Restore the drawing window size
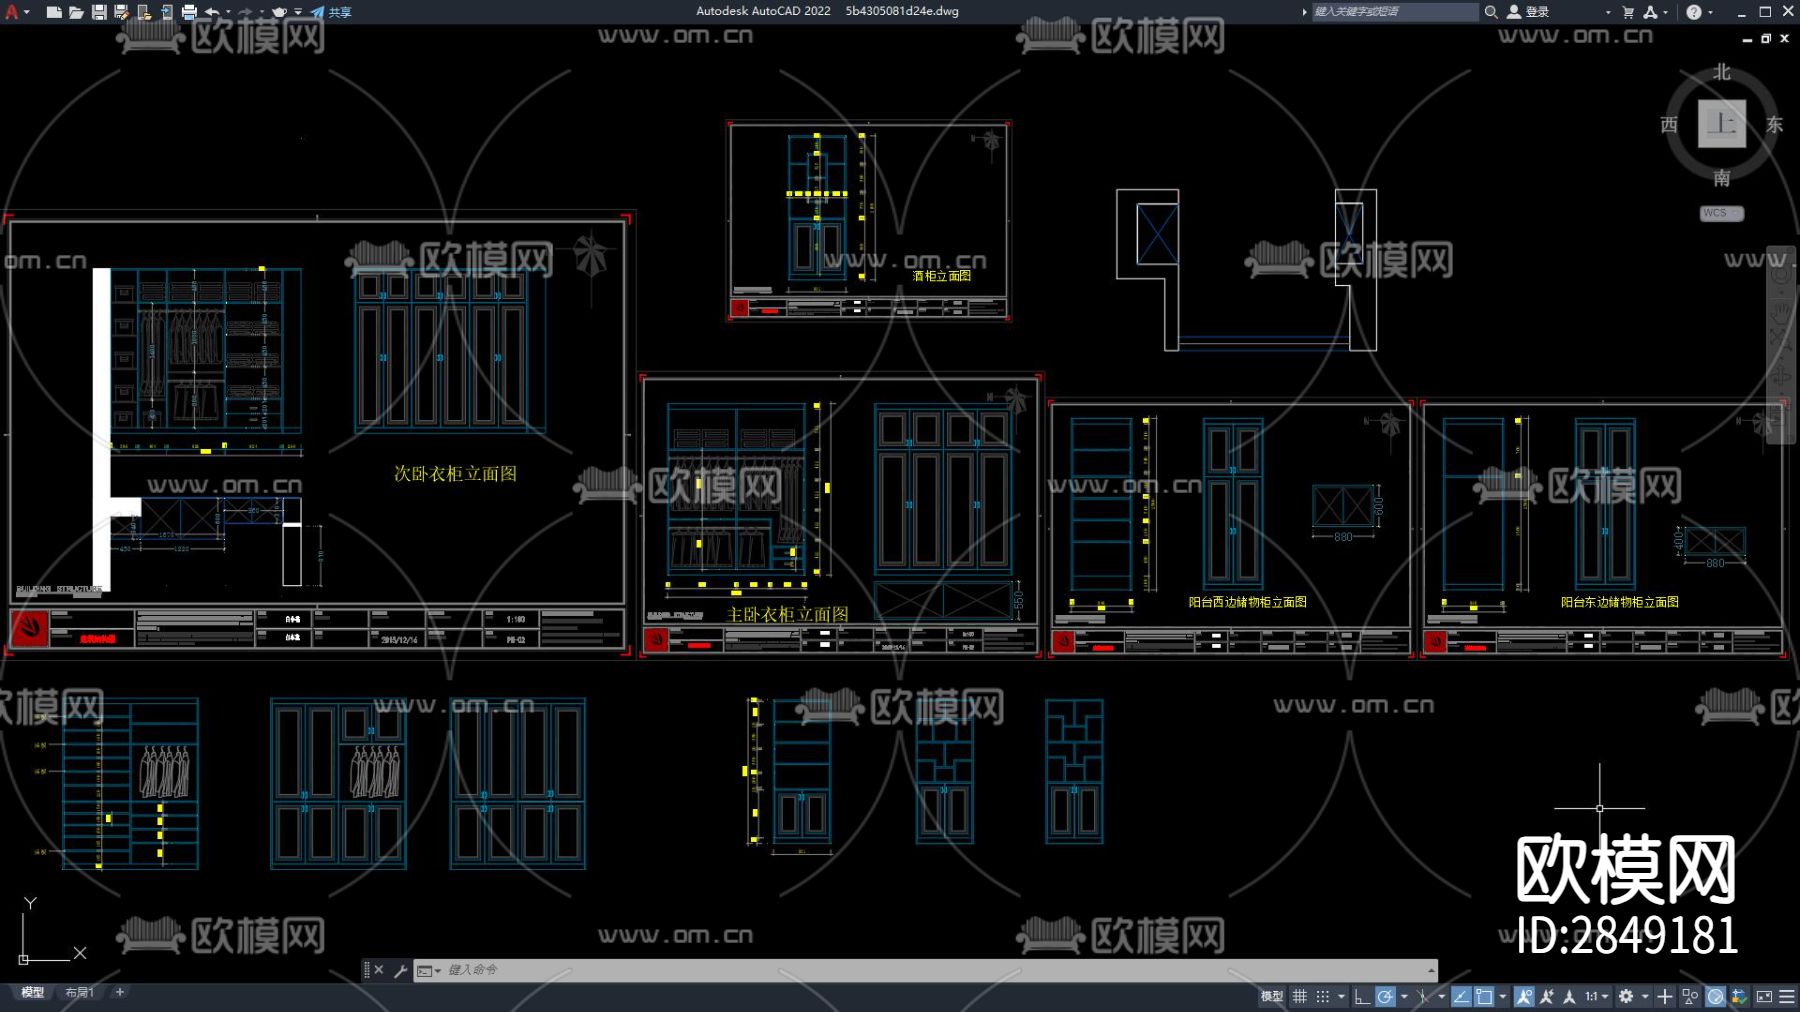 coord(1766,38)
